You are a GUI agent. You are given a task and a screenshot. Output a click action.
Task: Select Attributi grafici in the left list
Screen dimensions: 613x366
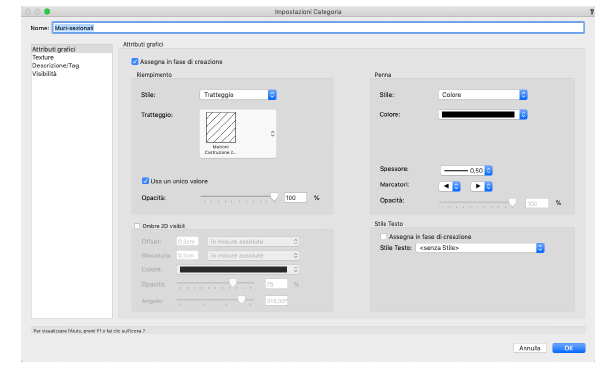(x=72, y=49)
